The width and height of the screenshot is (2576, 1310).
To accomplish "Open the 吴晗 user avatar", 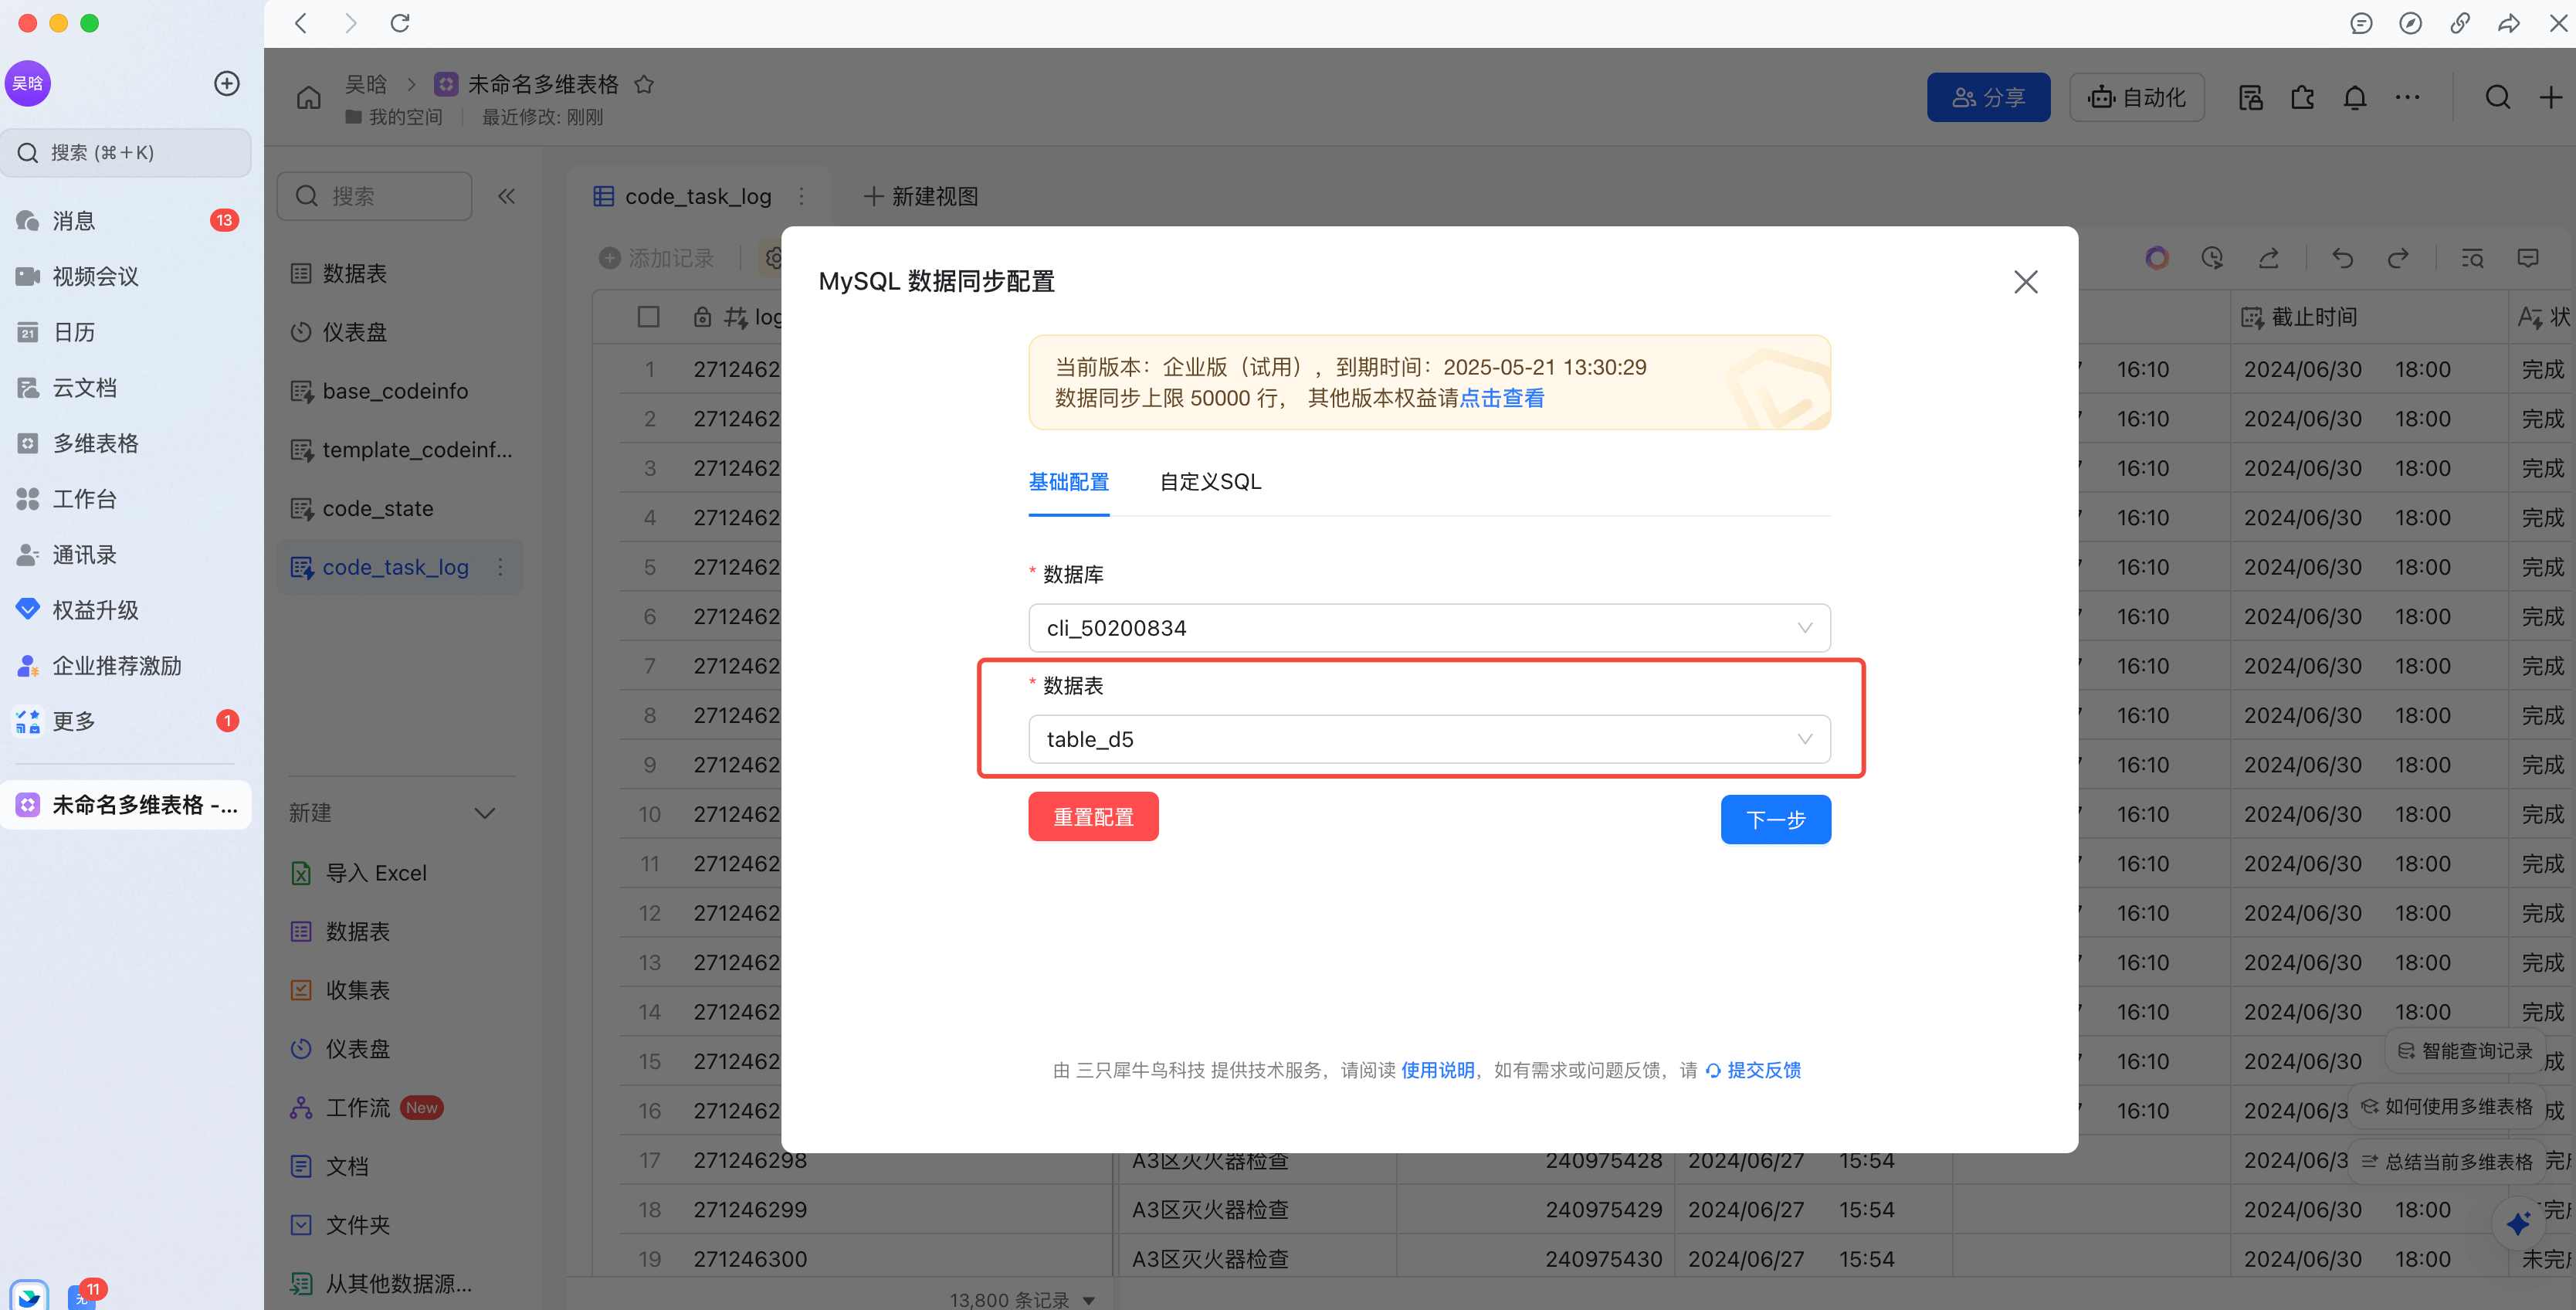I will pos(28,83).
